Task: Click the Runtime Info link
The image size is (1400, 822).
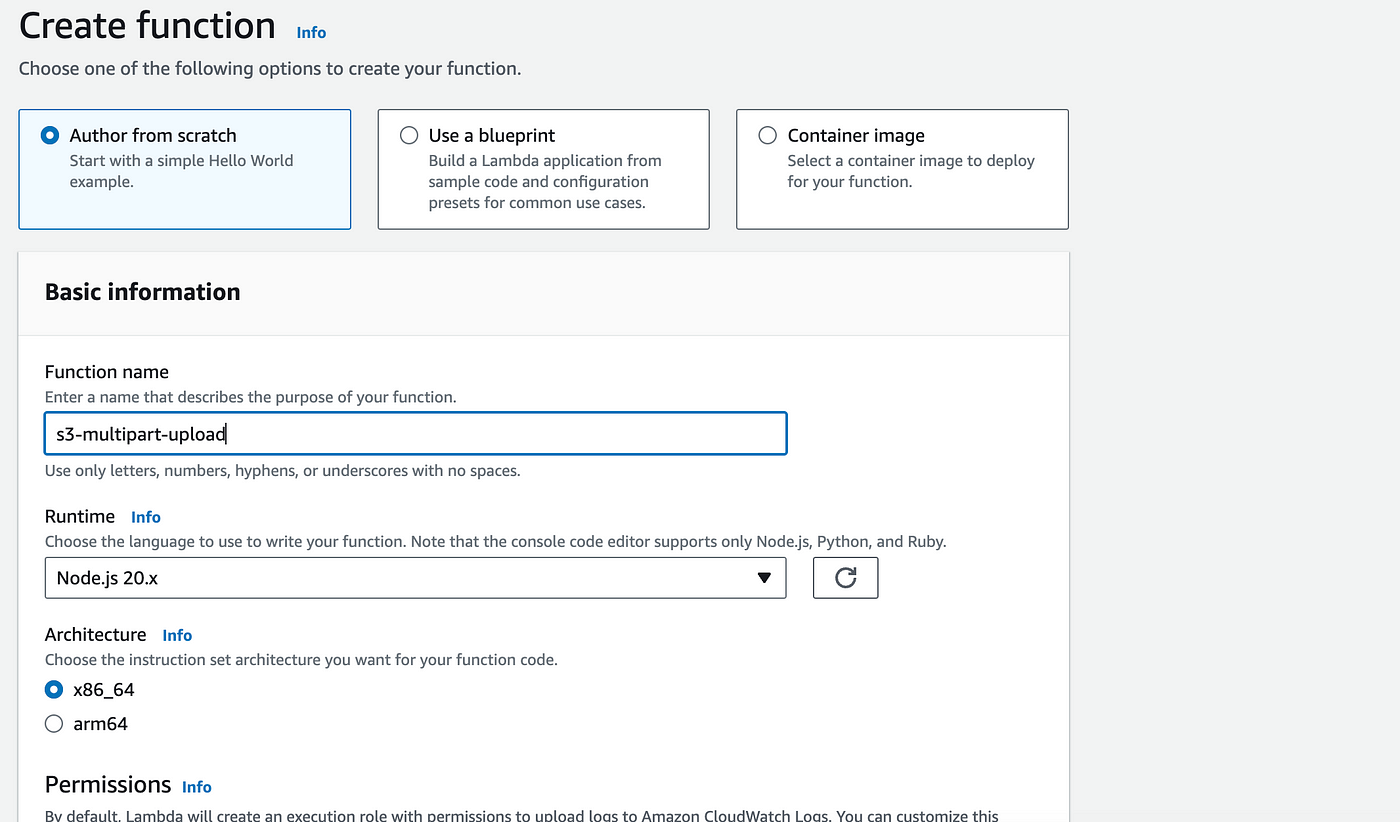Action: (146, 517)
